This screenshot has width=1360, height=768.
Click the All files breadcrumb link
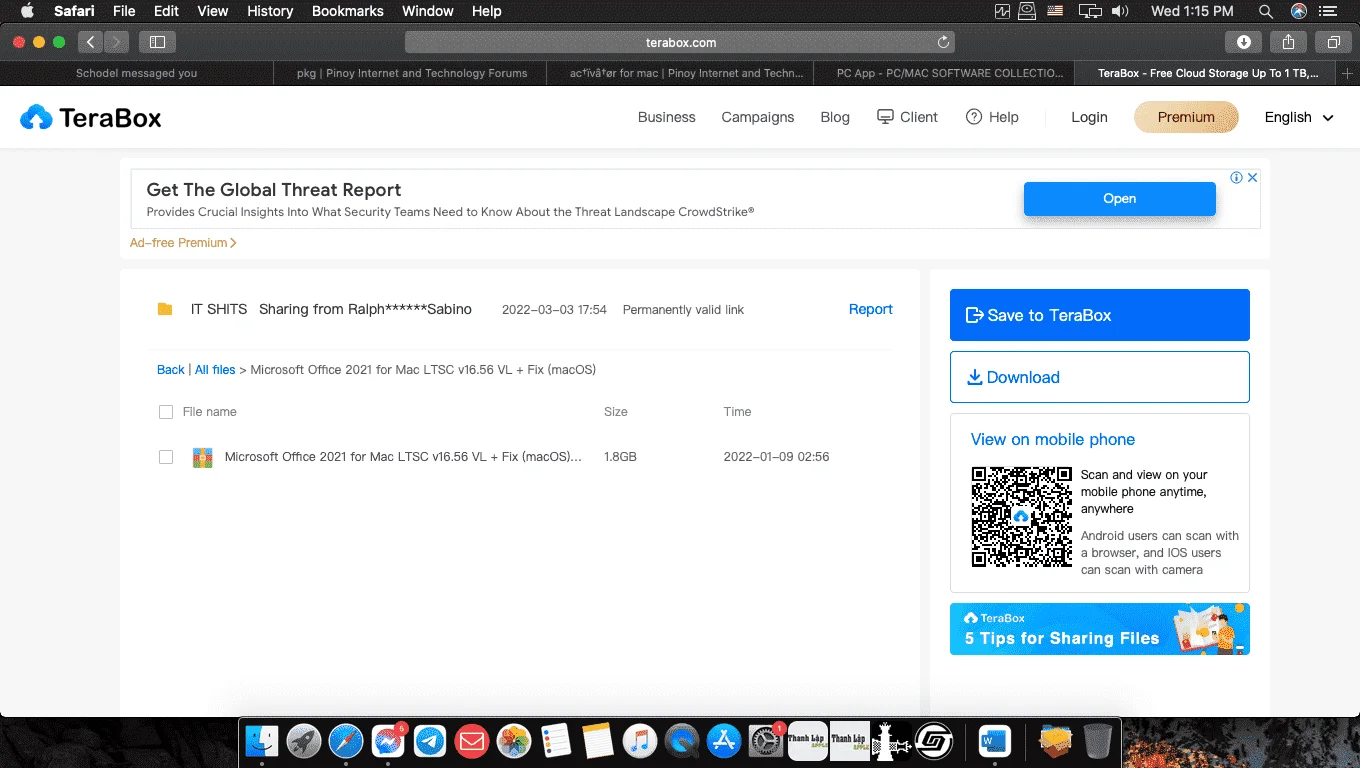click(x=215, y=370)
